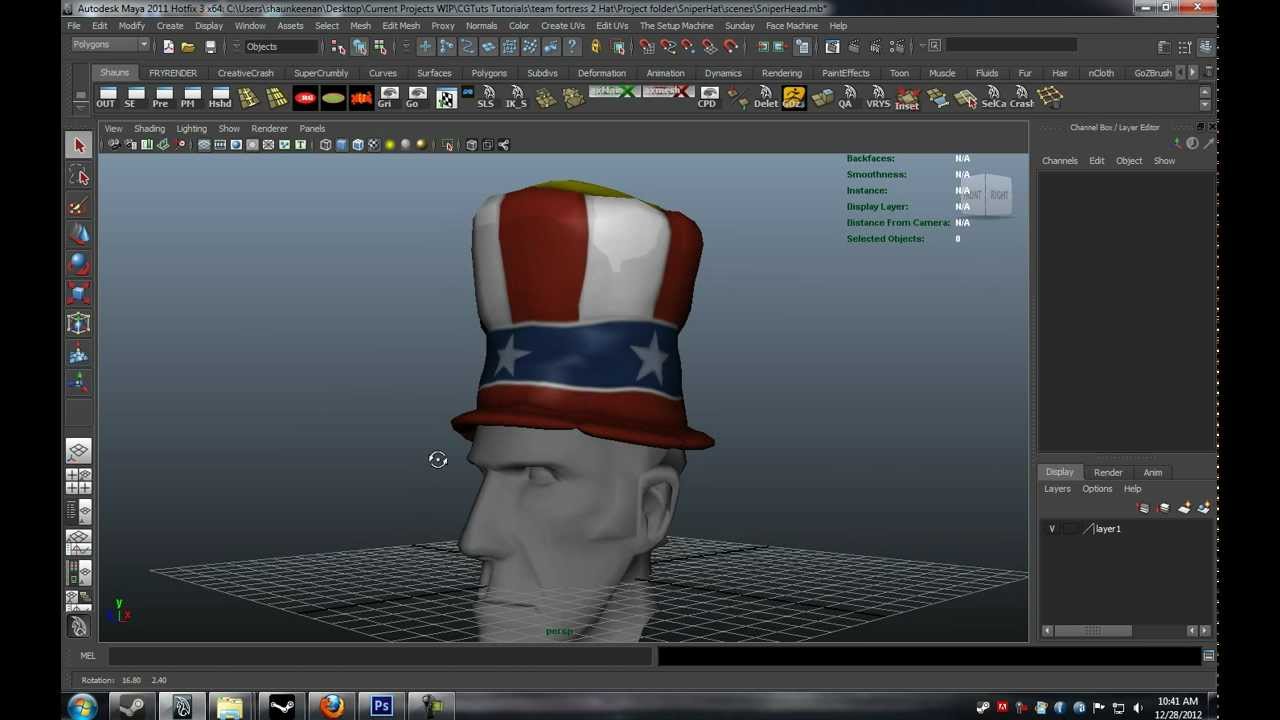Click the Crash script shelf button
This screenshot has height=720, width=1280.
coord(1022,98)
